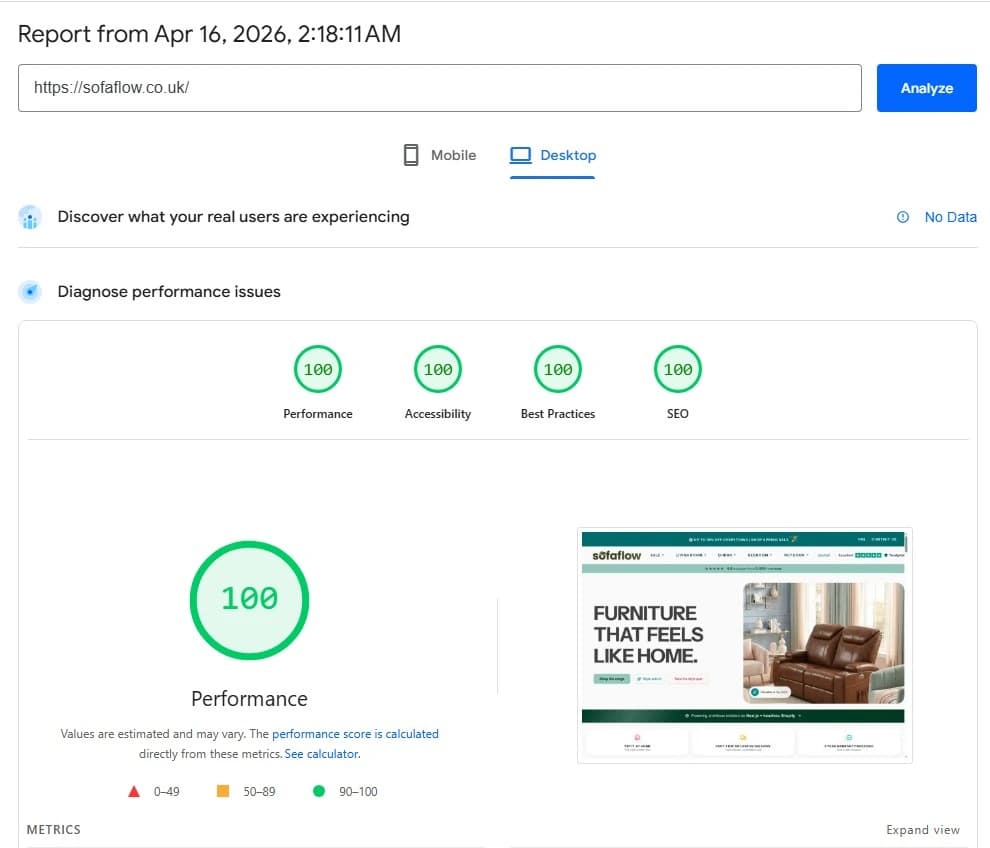Click Expand view to show metric details
Screen dimensions: 990x848
click(922, 829)
